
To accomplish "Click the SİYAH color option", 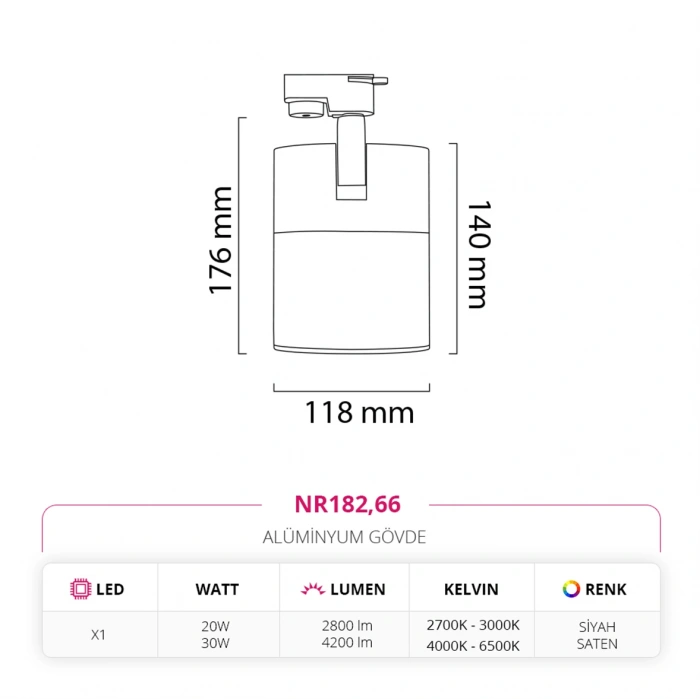I will pyautogui.click(x=597, y=624).
